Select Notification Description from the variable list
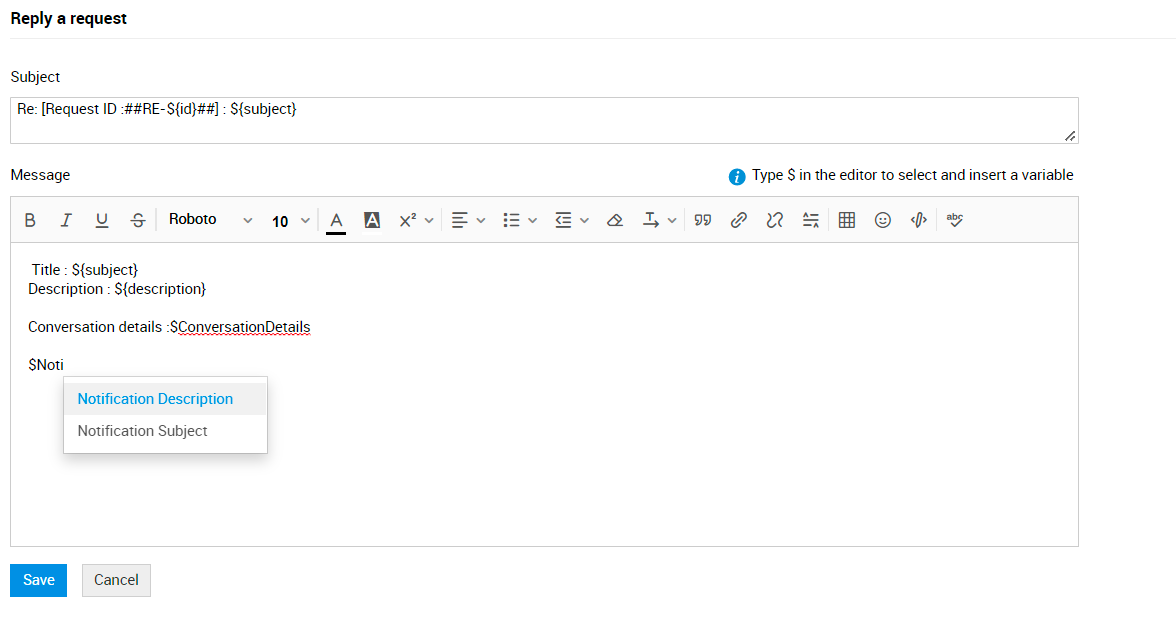This screenshot has height=635, width=1176. click(x=165, y=399)
